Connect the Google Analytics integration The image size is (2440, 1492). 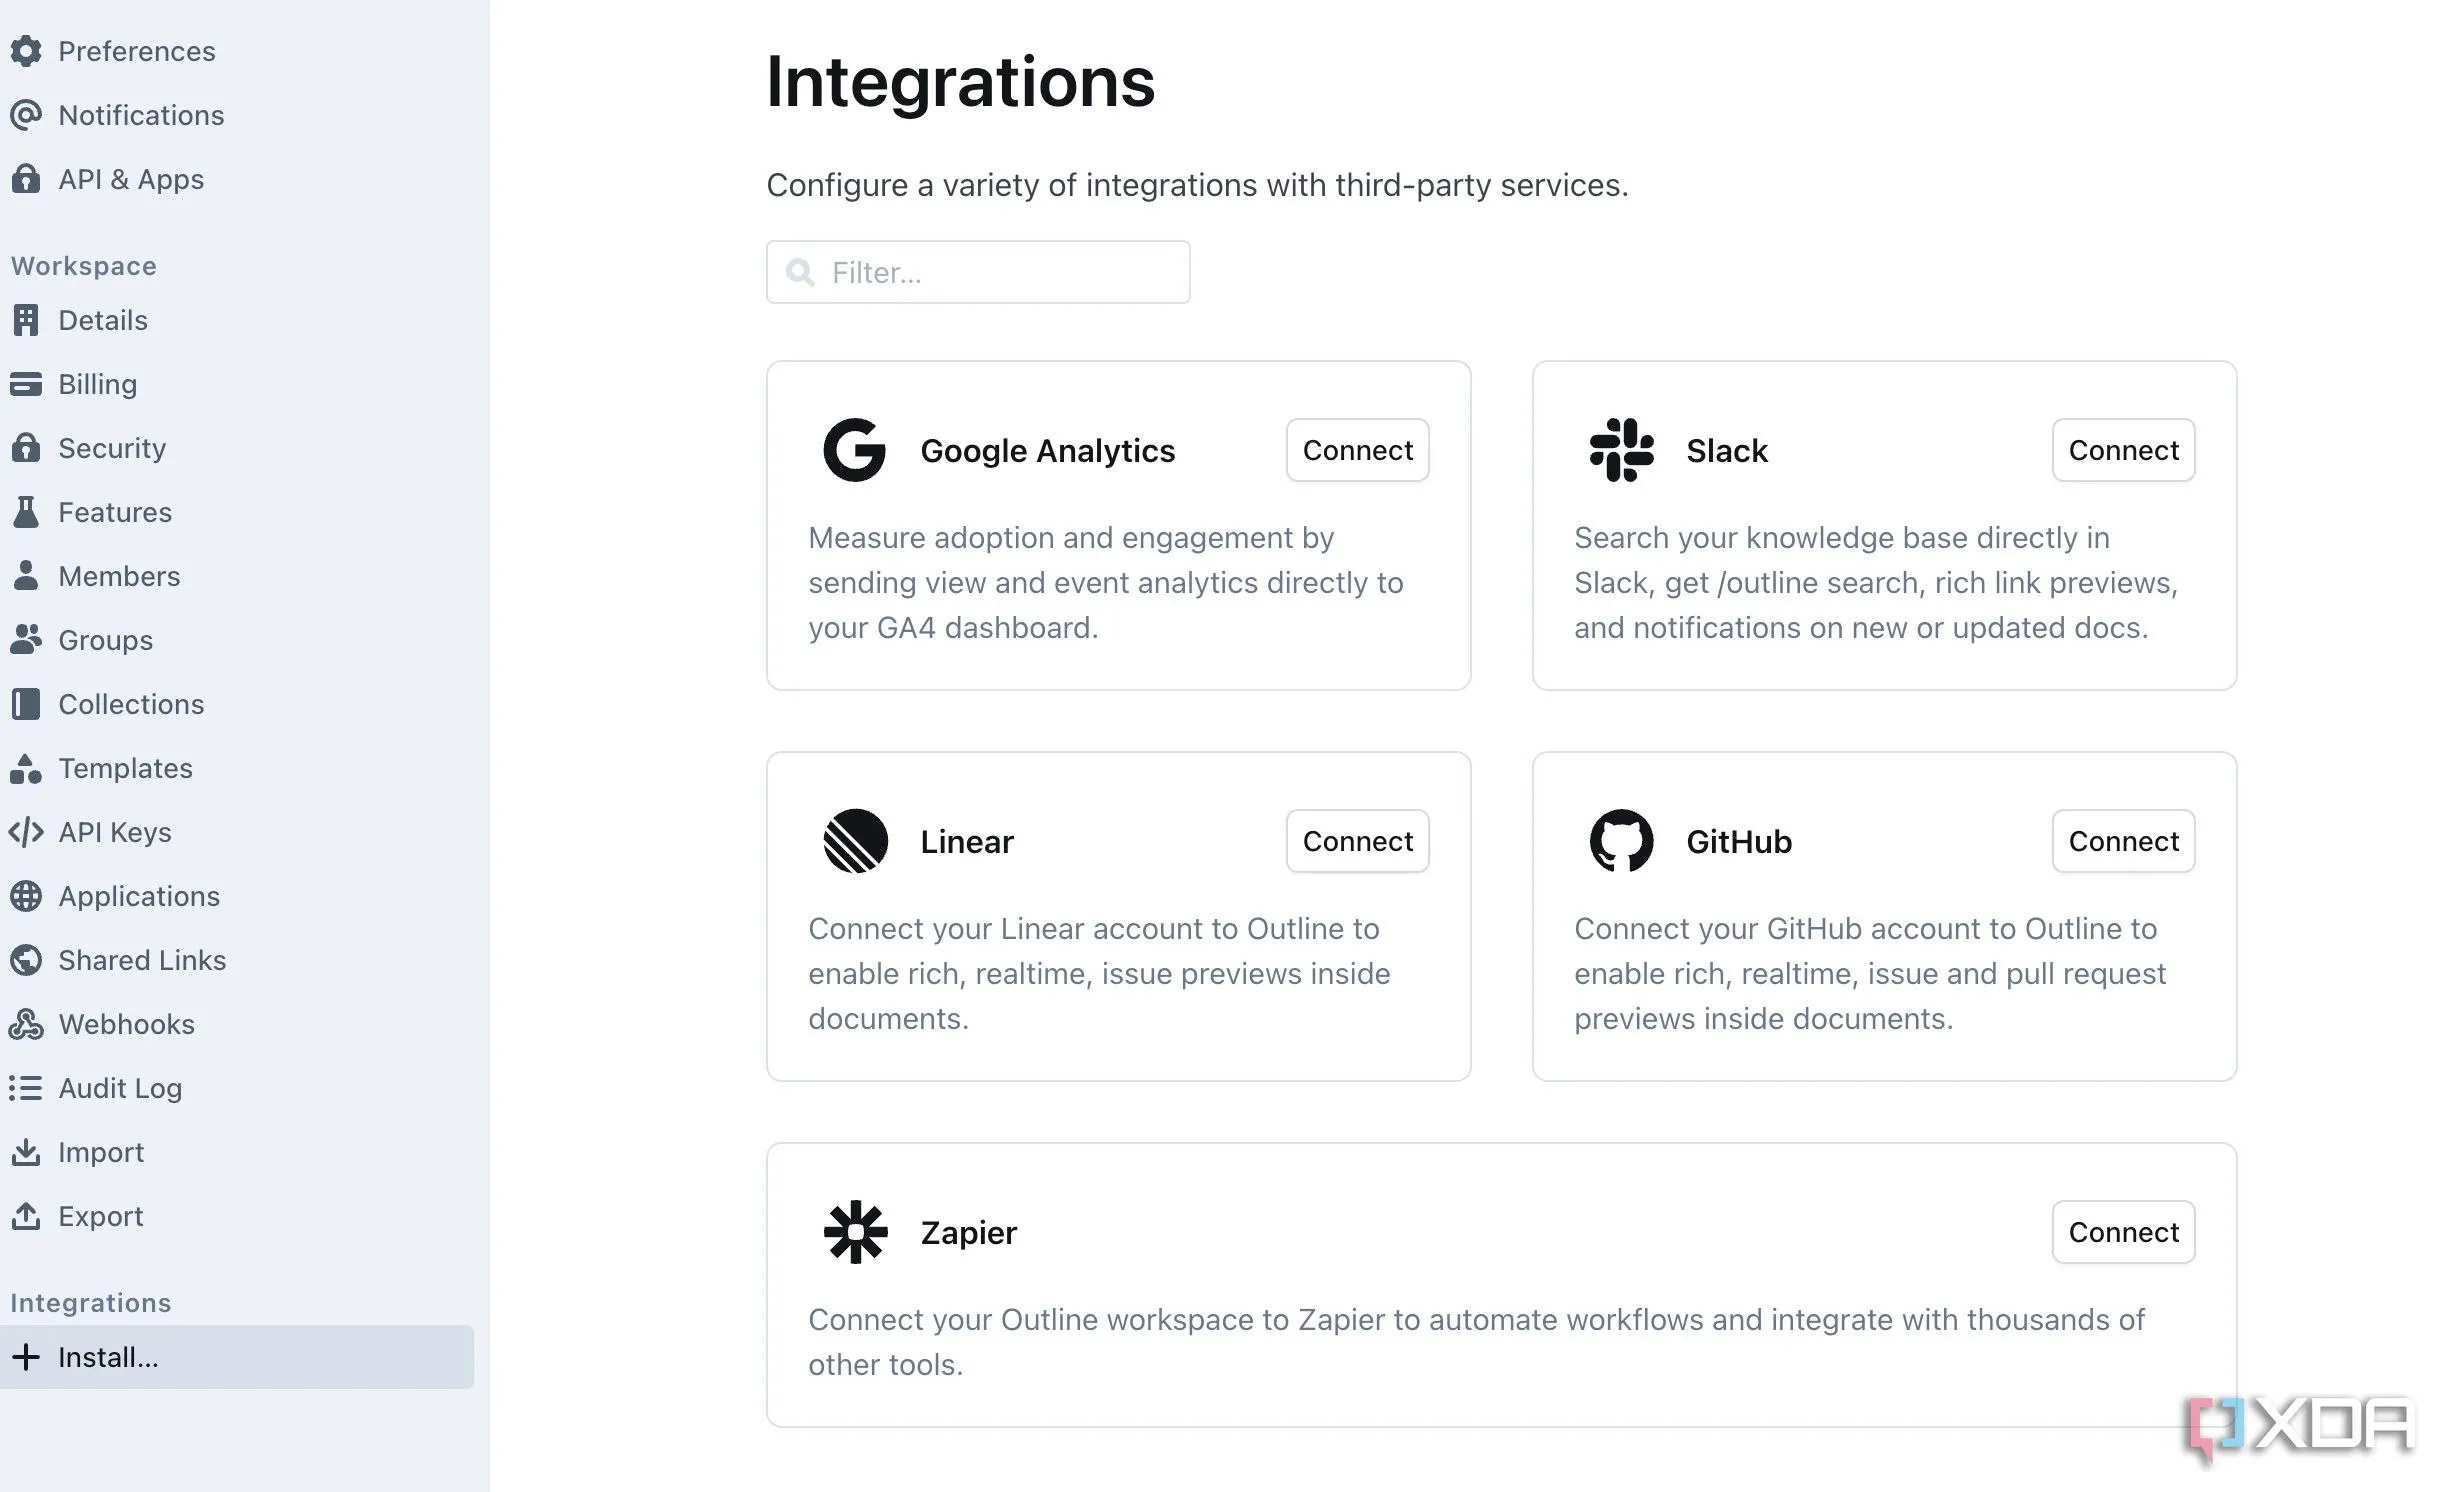(x=1357, y=450)
